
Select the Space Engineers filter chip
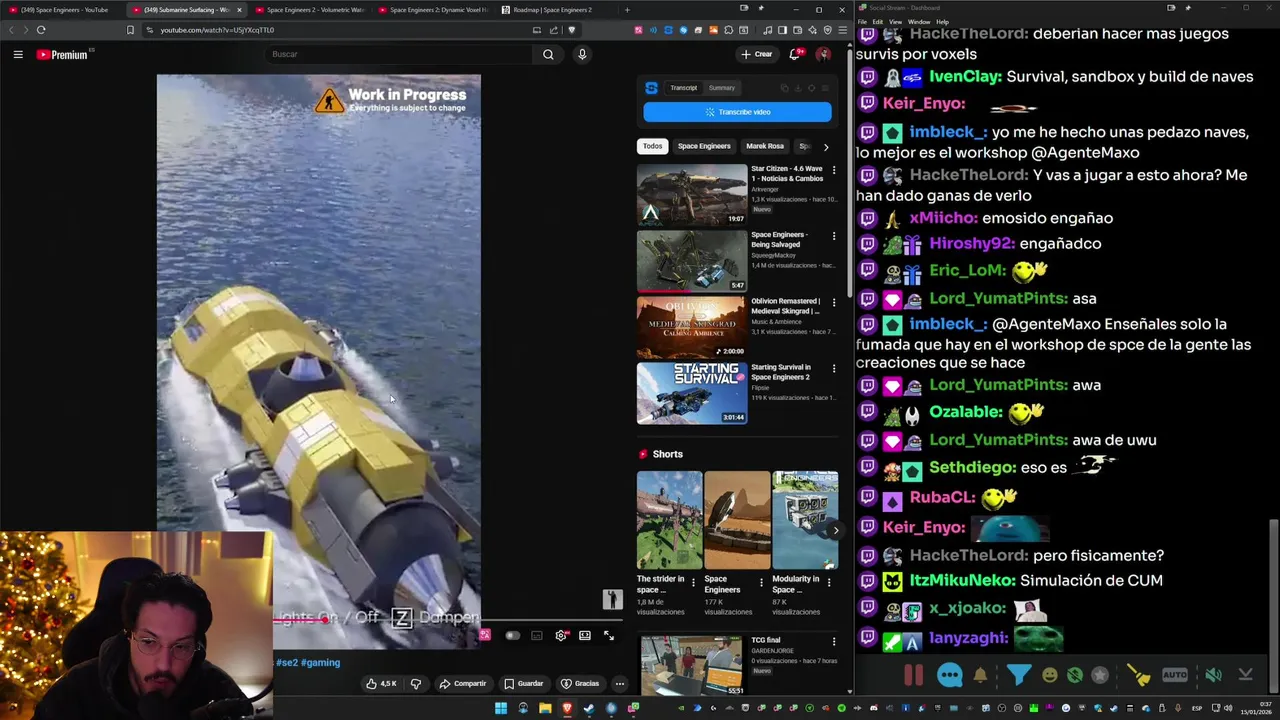[704, 146]
